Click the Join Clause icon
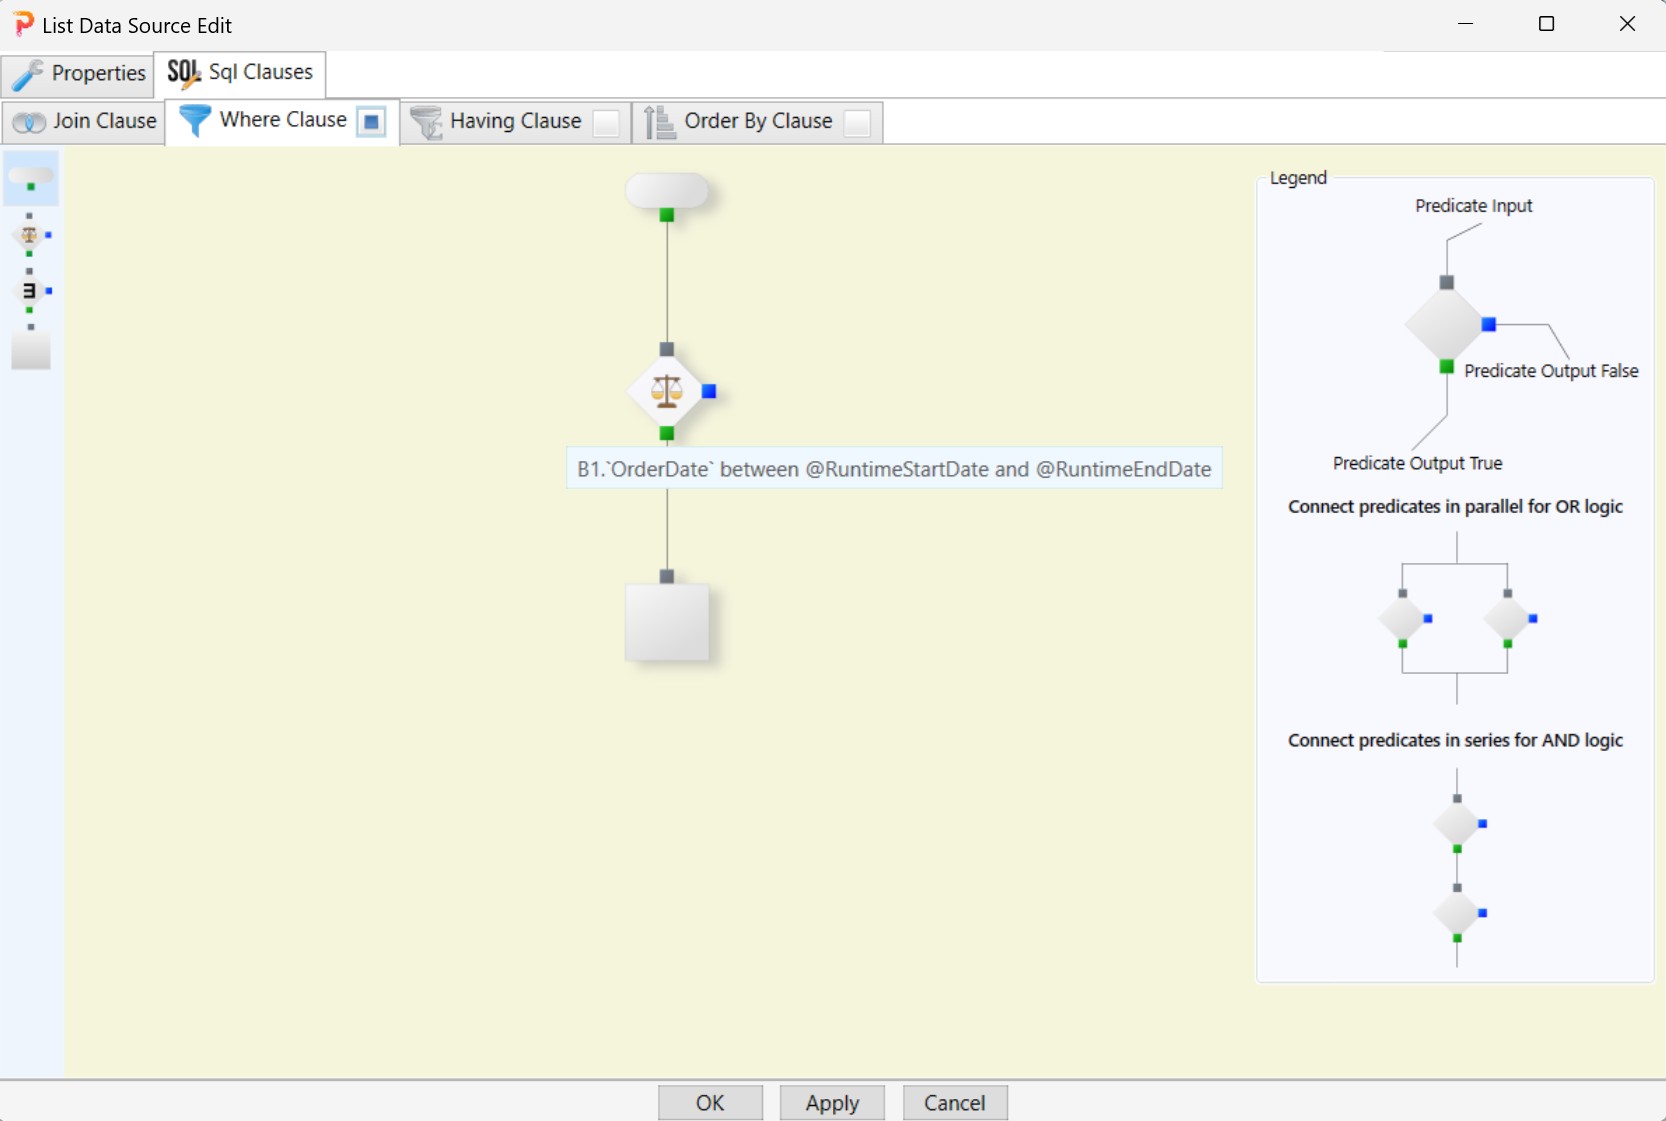The image size is (1666, 1121). click(x=29, y=121)
